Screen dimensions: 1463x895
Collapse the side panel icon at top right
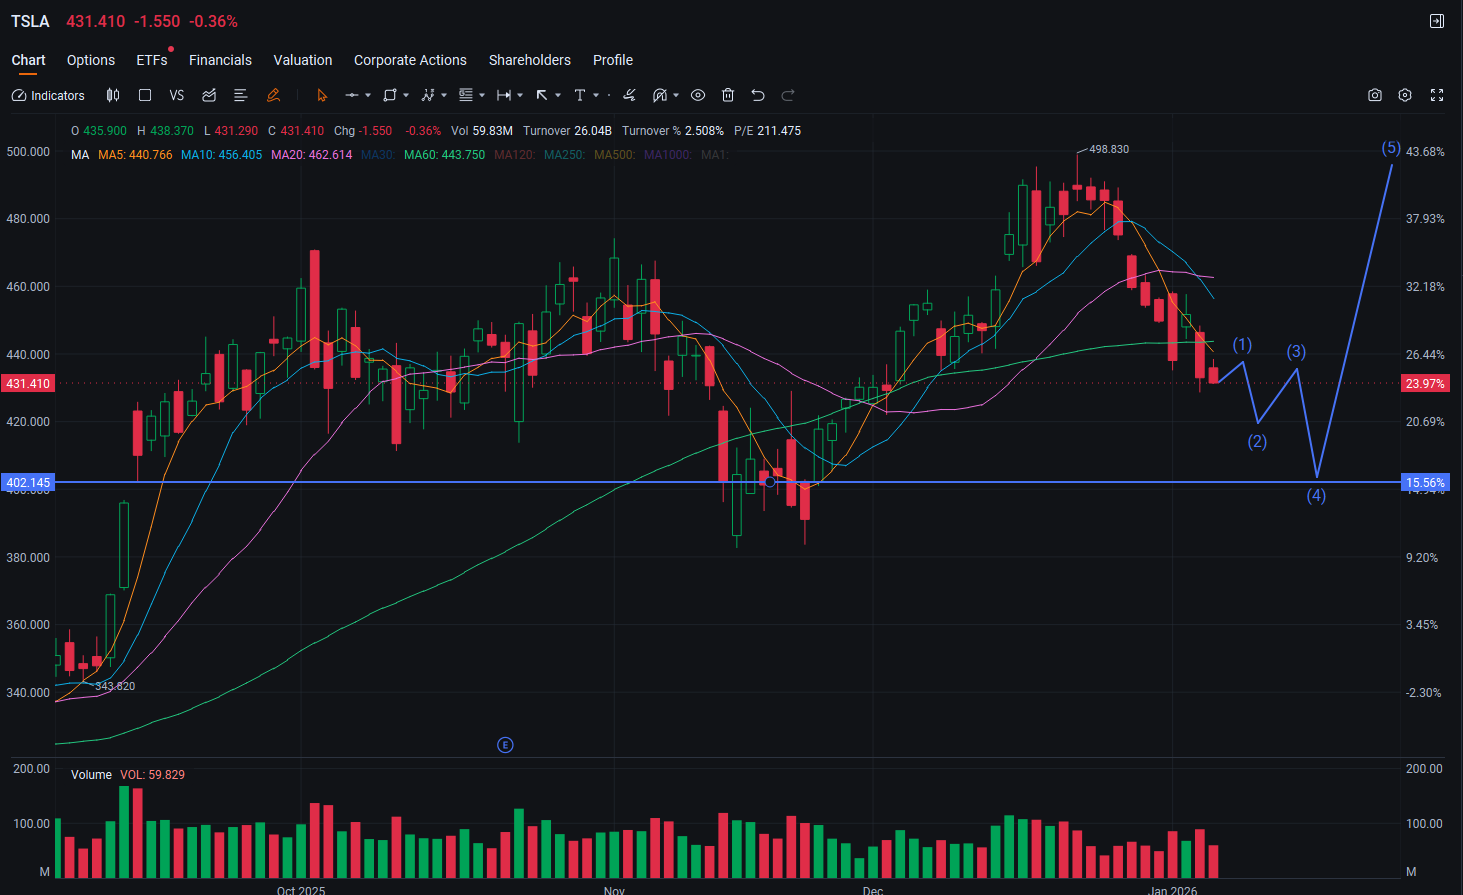tap(1437, 21)
